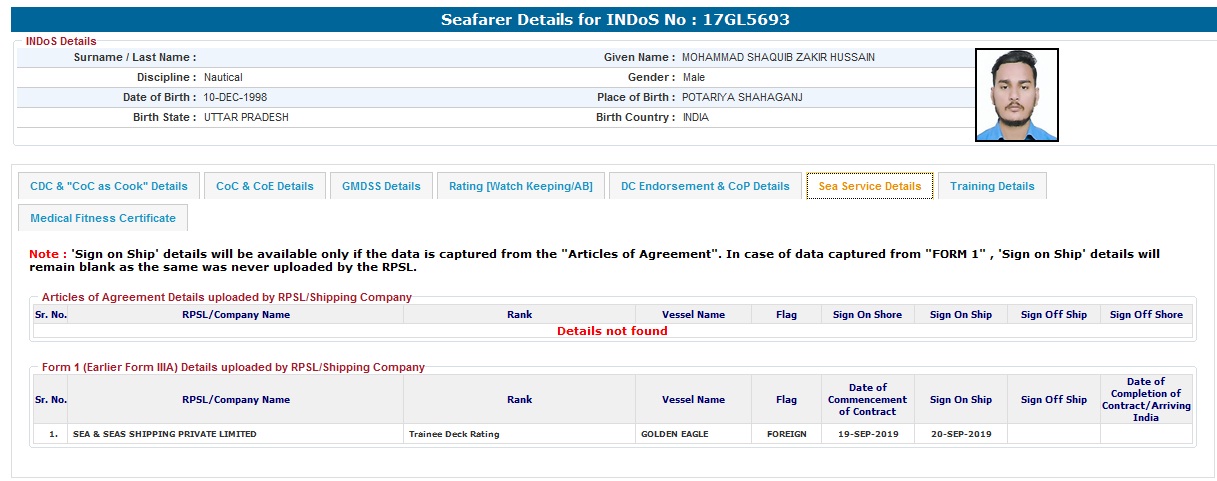This screenshot has width=1217, height=481.
Task: Click the 19-SEP-2019 commencement date cell
Action: click(867, 434)
